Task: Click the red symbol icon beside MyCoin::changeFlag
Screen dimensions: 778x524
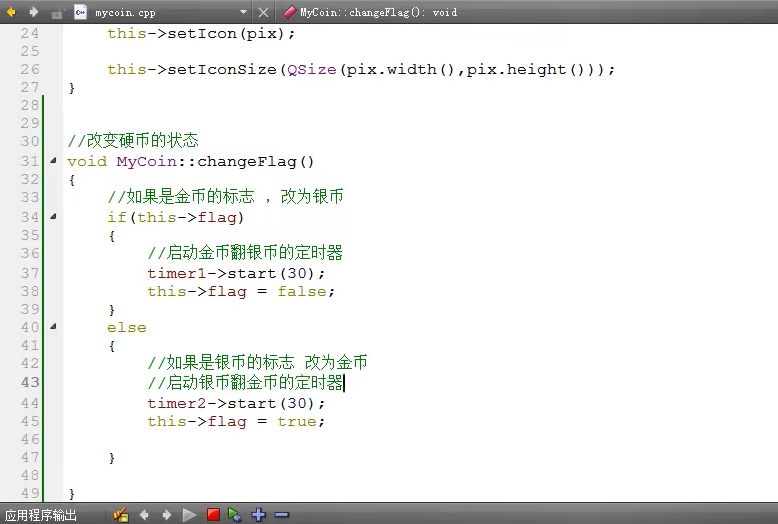Action: tap(289, 12)
